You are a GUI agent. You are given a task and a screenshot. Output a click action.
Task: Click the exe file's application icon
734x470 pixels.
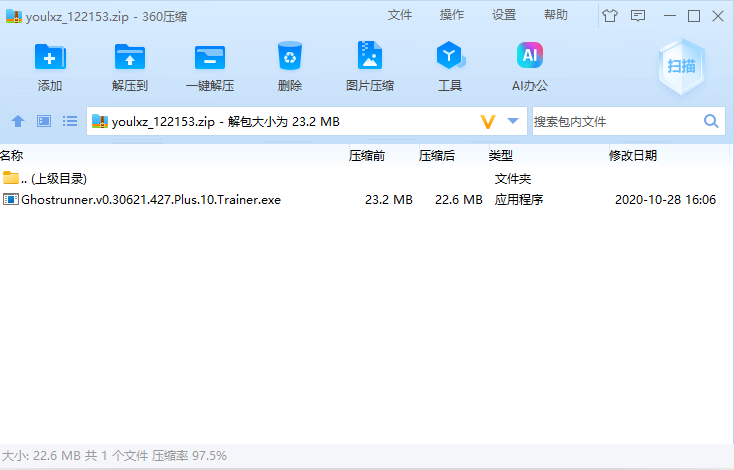tap(10, 199)
